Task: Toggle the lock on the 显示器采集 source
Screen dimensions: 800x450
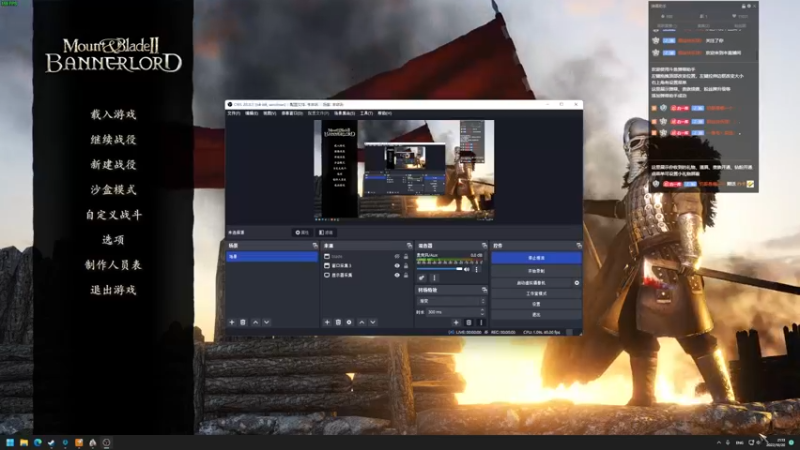Action: [x=406, y=275]
